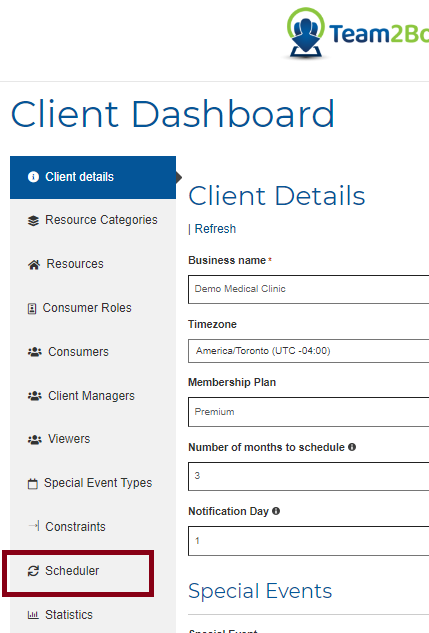Click the Business name input field
The width and height of the screenshot is (429, 633).
tap(309, 289)
